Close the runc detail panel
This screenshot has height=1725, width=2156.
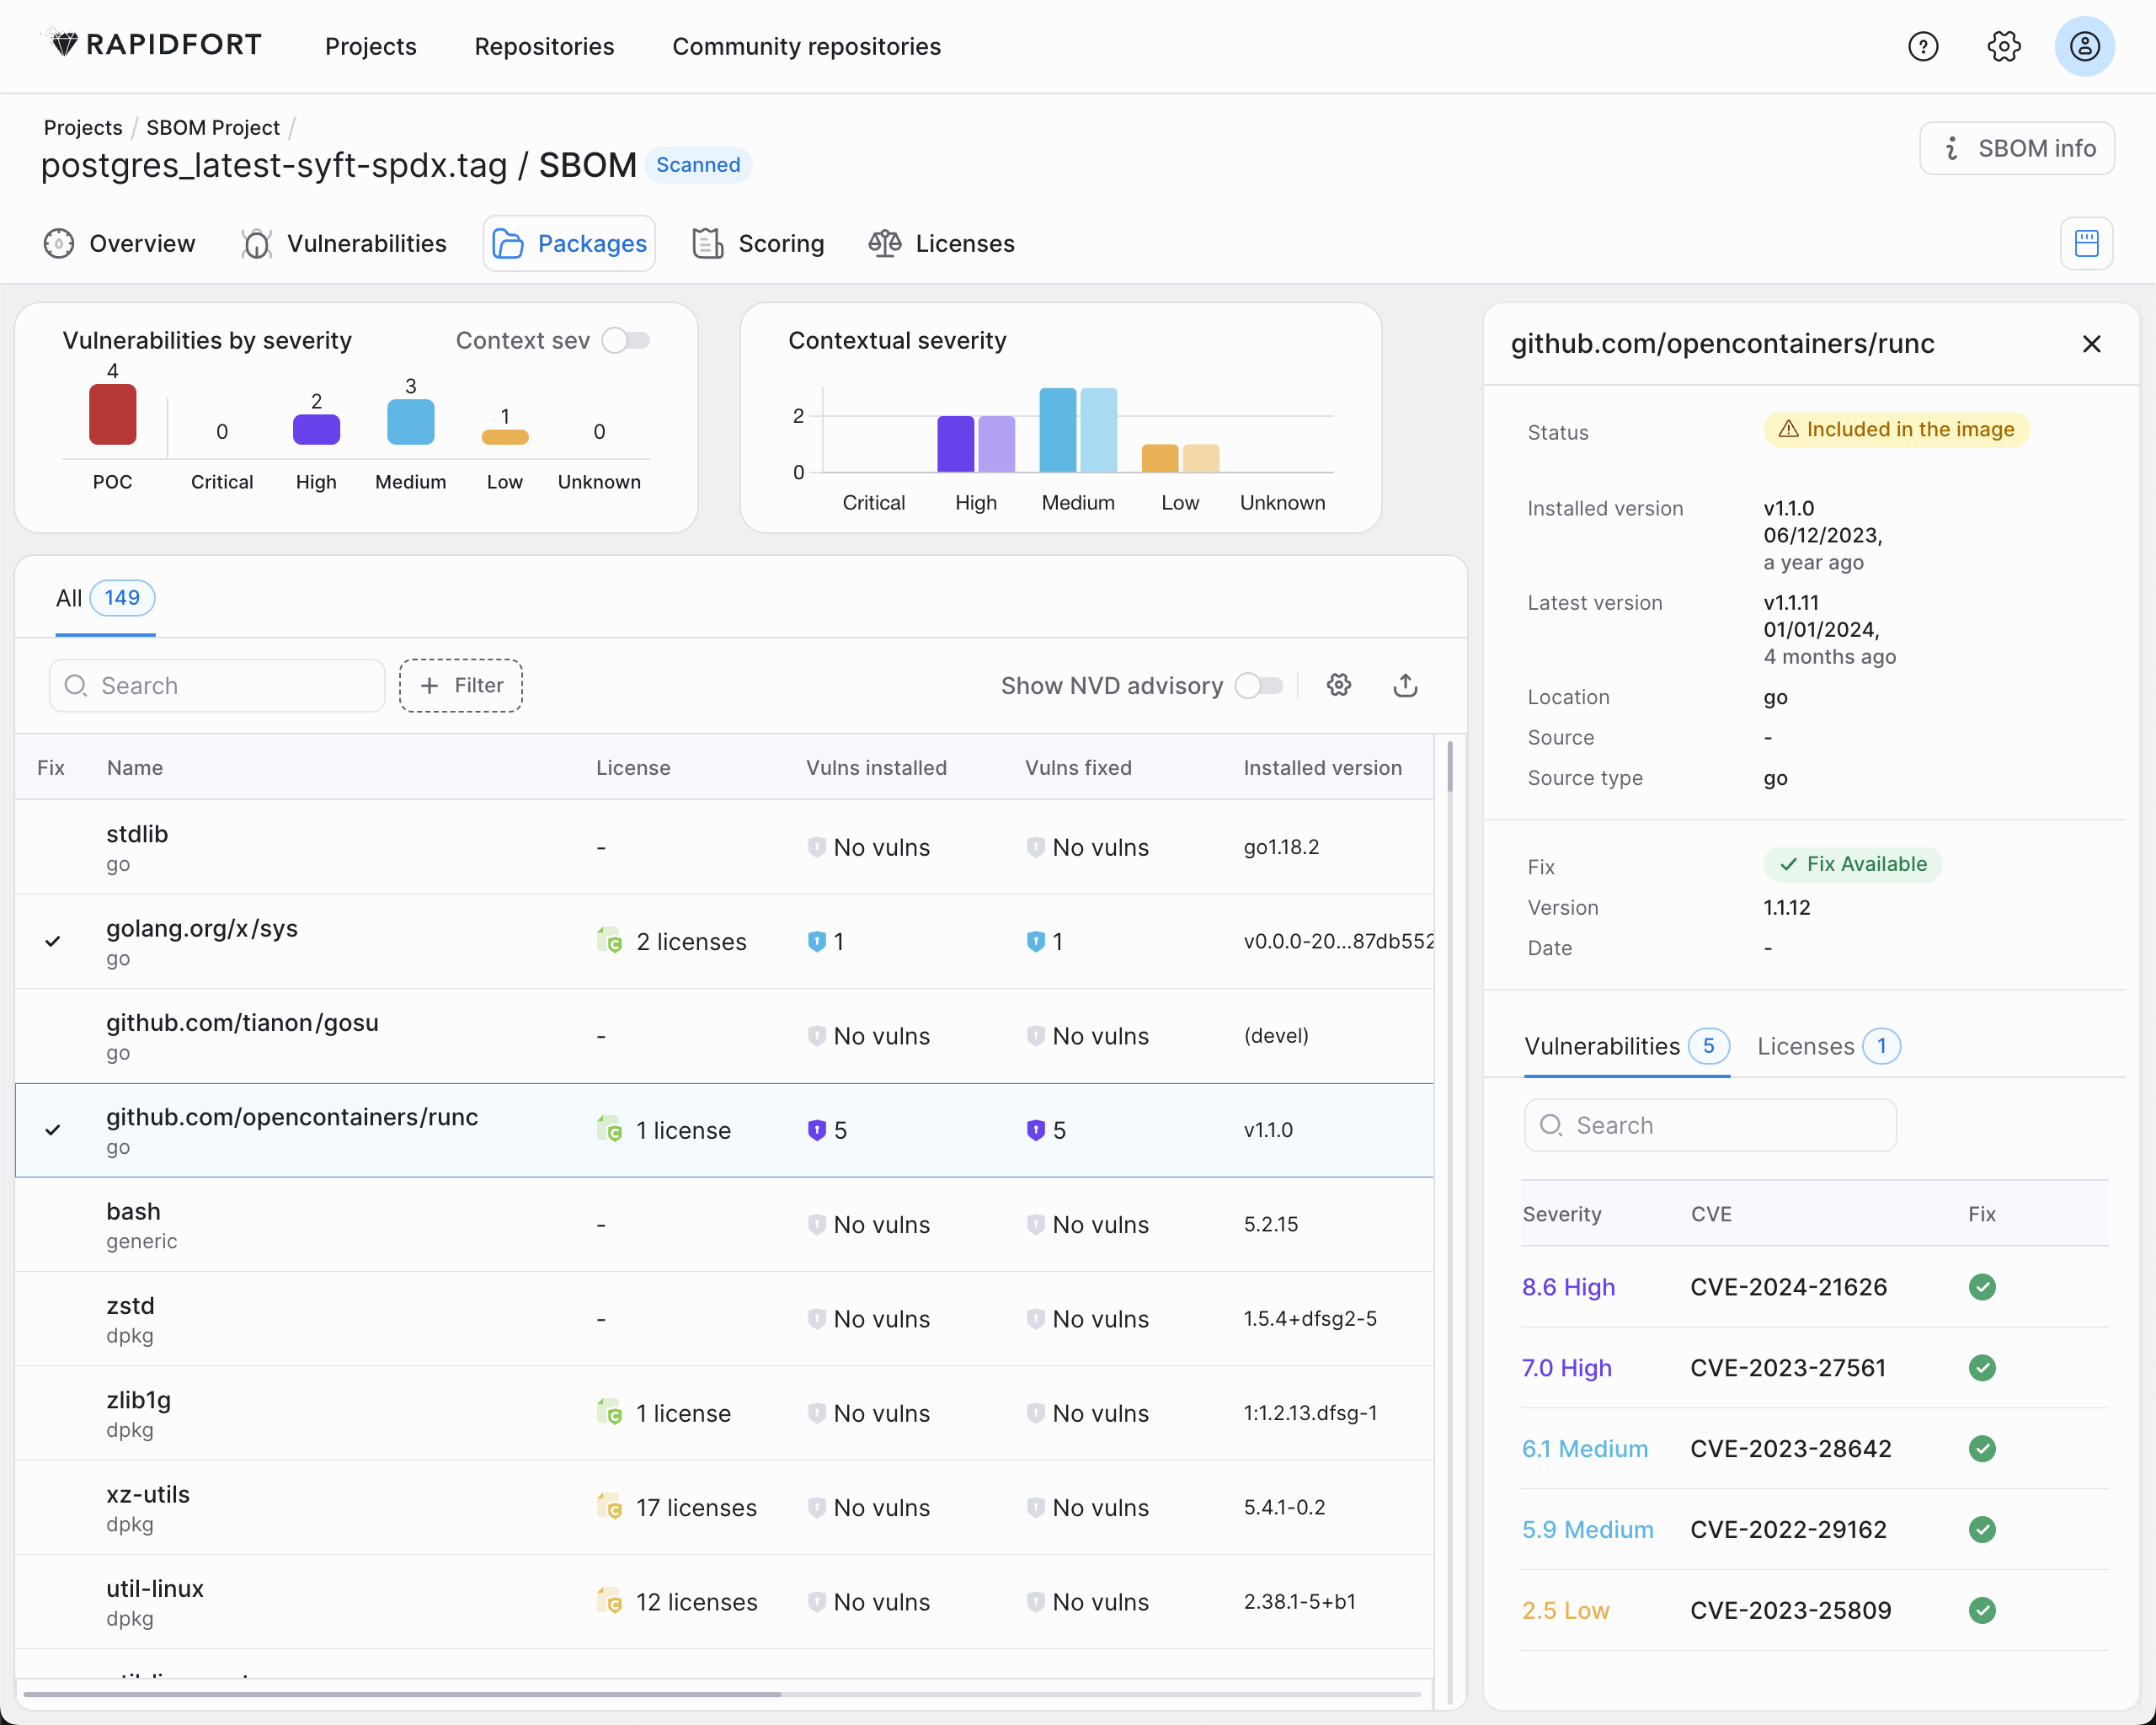(2091, 344)
